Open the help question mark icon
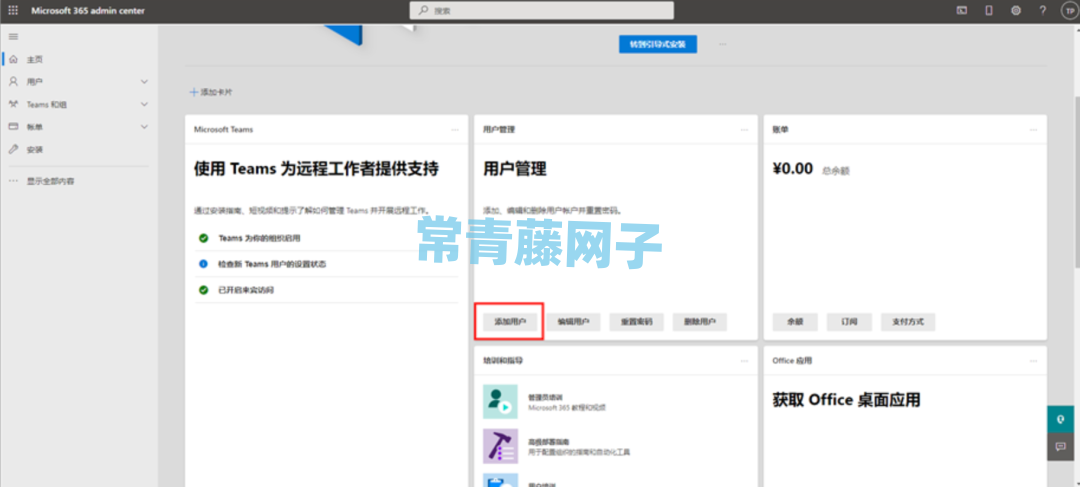This screenshot has width=1080, height=487. [1043, 10]
